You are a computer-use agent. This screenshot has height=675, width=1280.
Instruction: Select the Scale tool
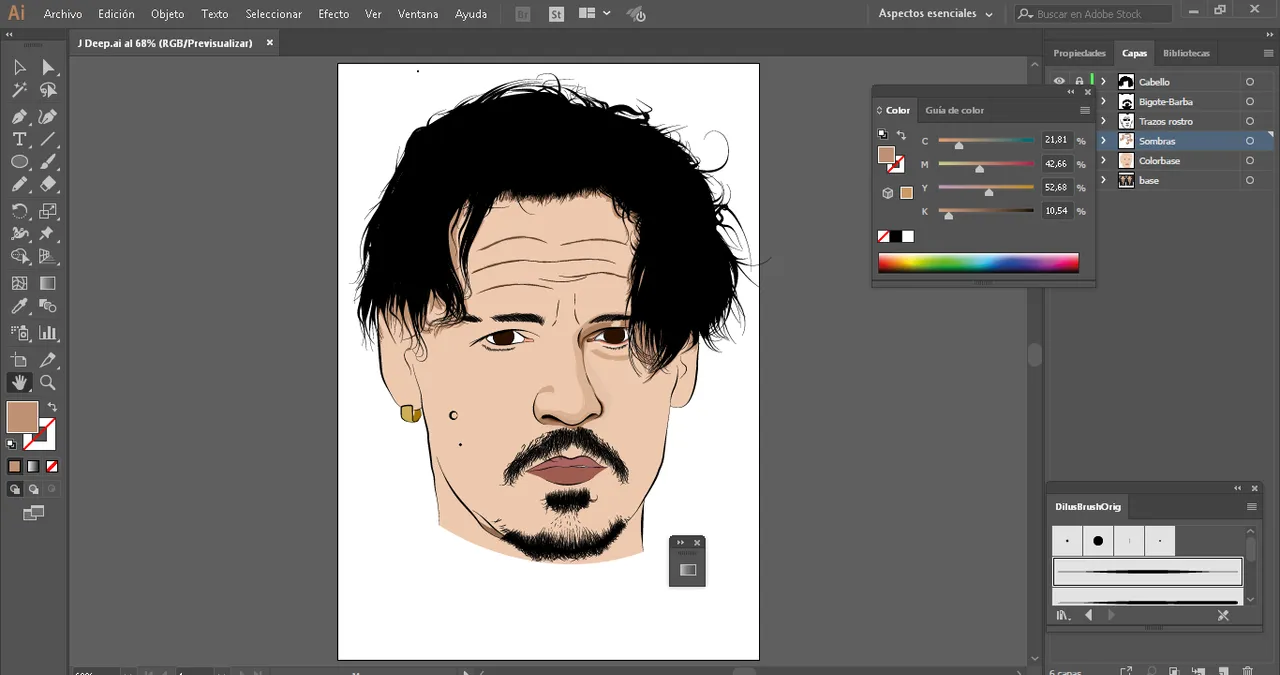tap(47, 211)
